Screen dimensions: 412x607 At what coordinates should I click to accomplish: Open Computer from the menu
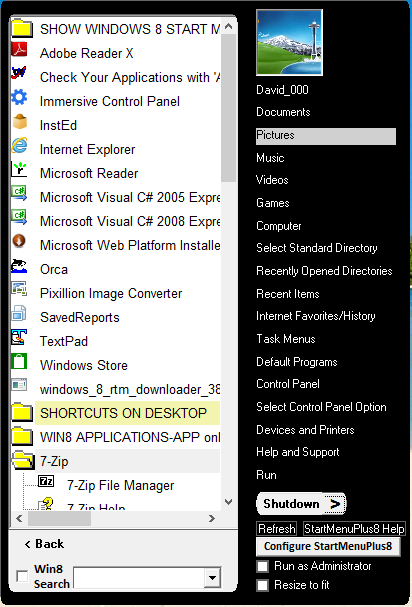click(x=279, y=226)
